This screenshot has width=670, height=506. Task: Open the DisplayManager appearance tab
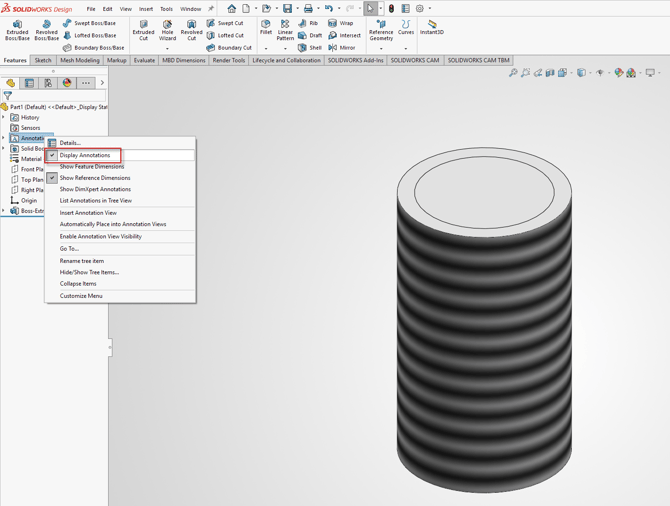point(67,83)
